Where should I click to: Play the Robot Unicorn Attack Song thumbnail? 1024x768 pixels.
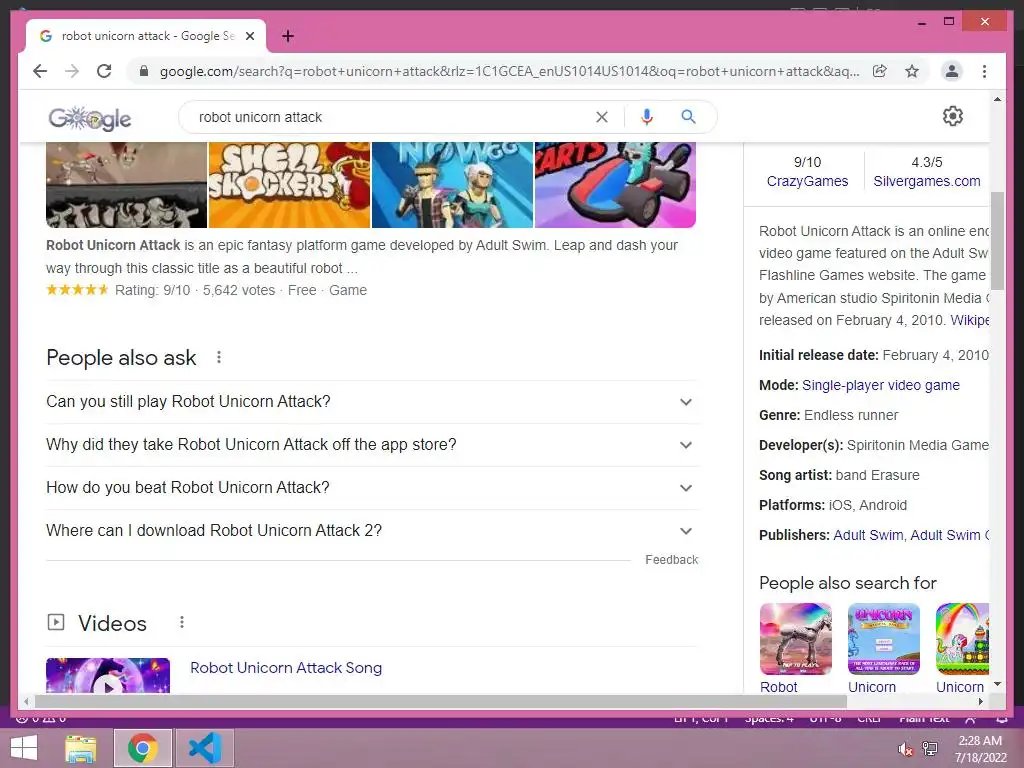tap(108, 675)
